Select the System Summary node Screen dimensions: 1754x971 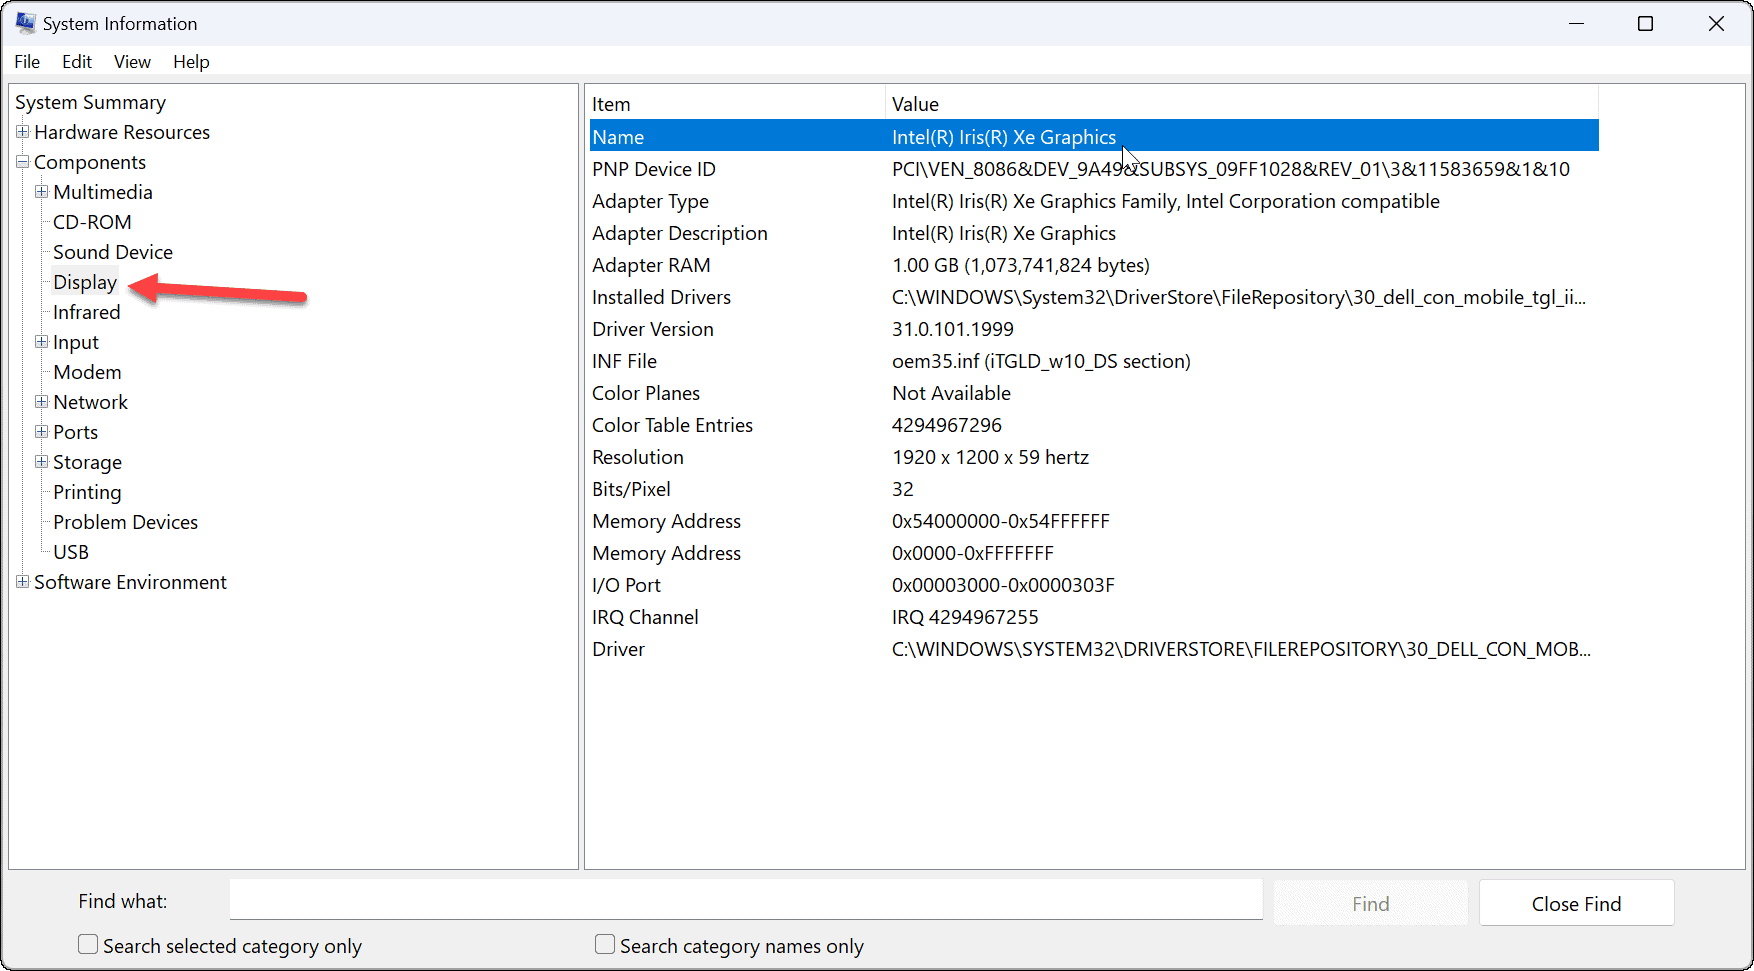(90, 101)
